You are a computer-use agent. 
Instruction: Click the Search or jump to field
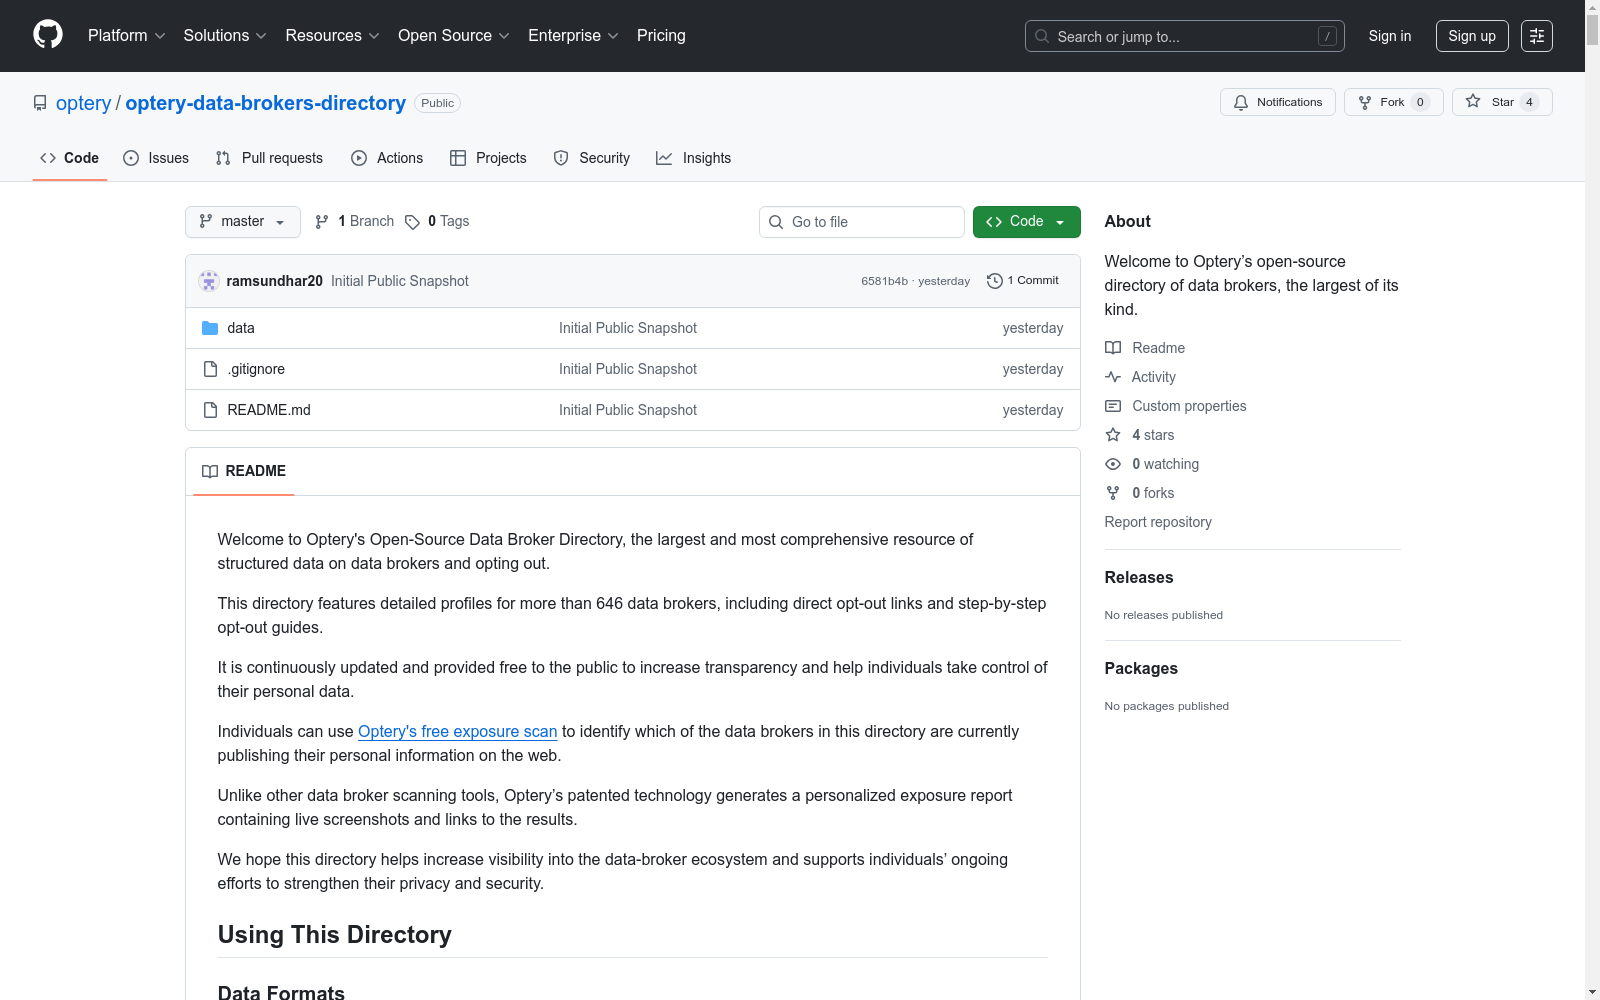(1185, 36)
